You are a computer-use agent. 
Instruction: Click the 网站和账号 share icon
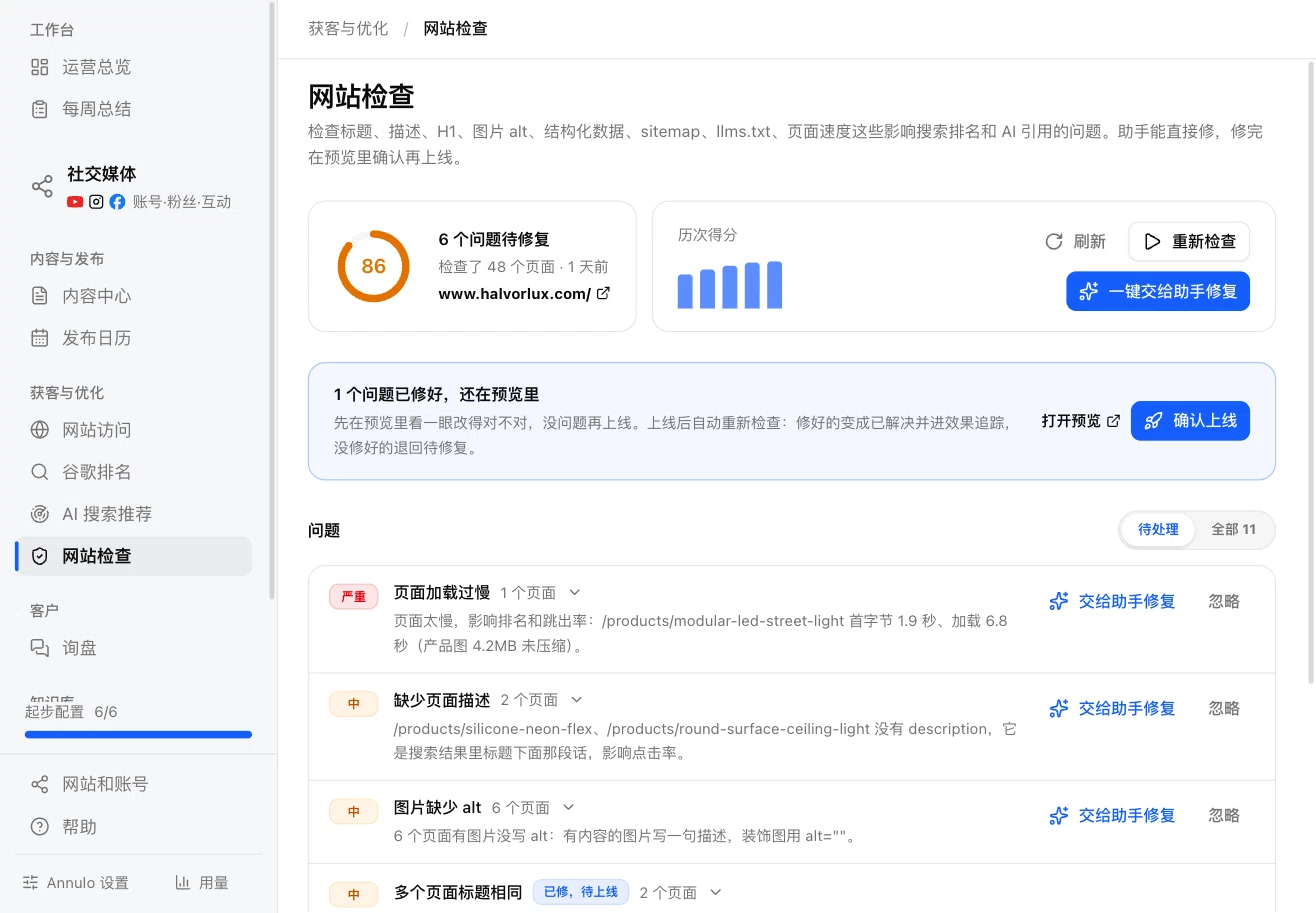[40, 784]
